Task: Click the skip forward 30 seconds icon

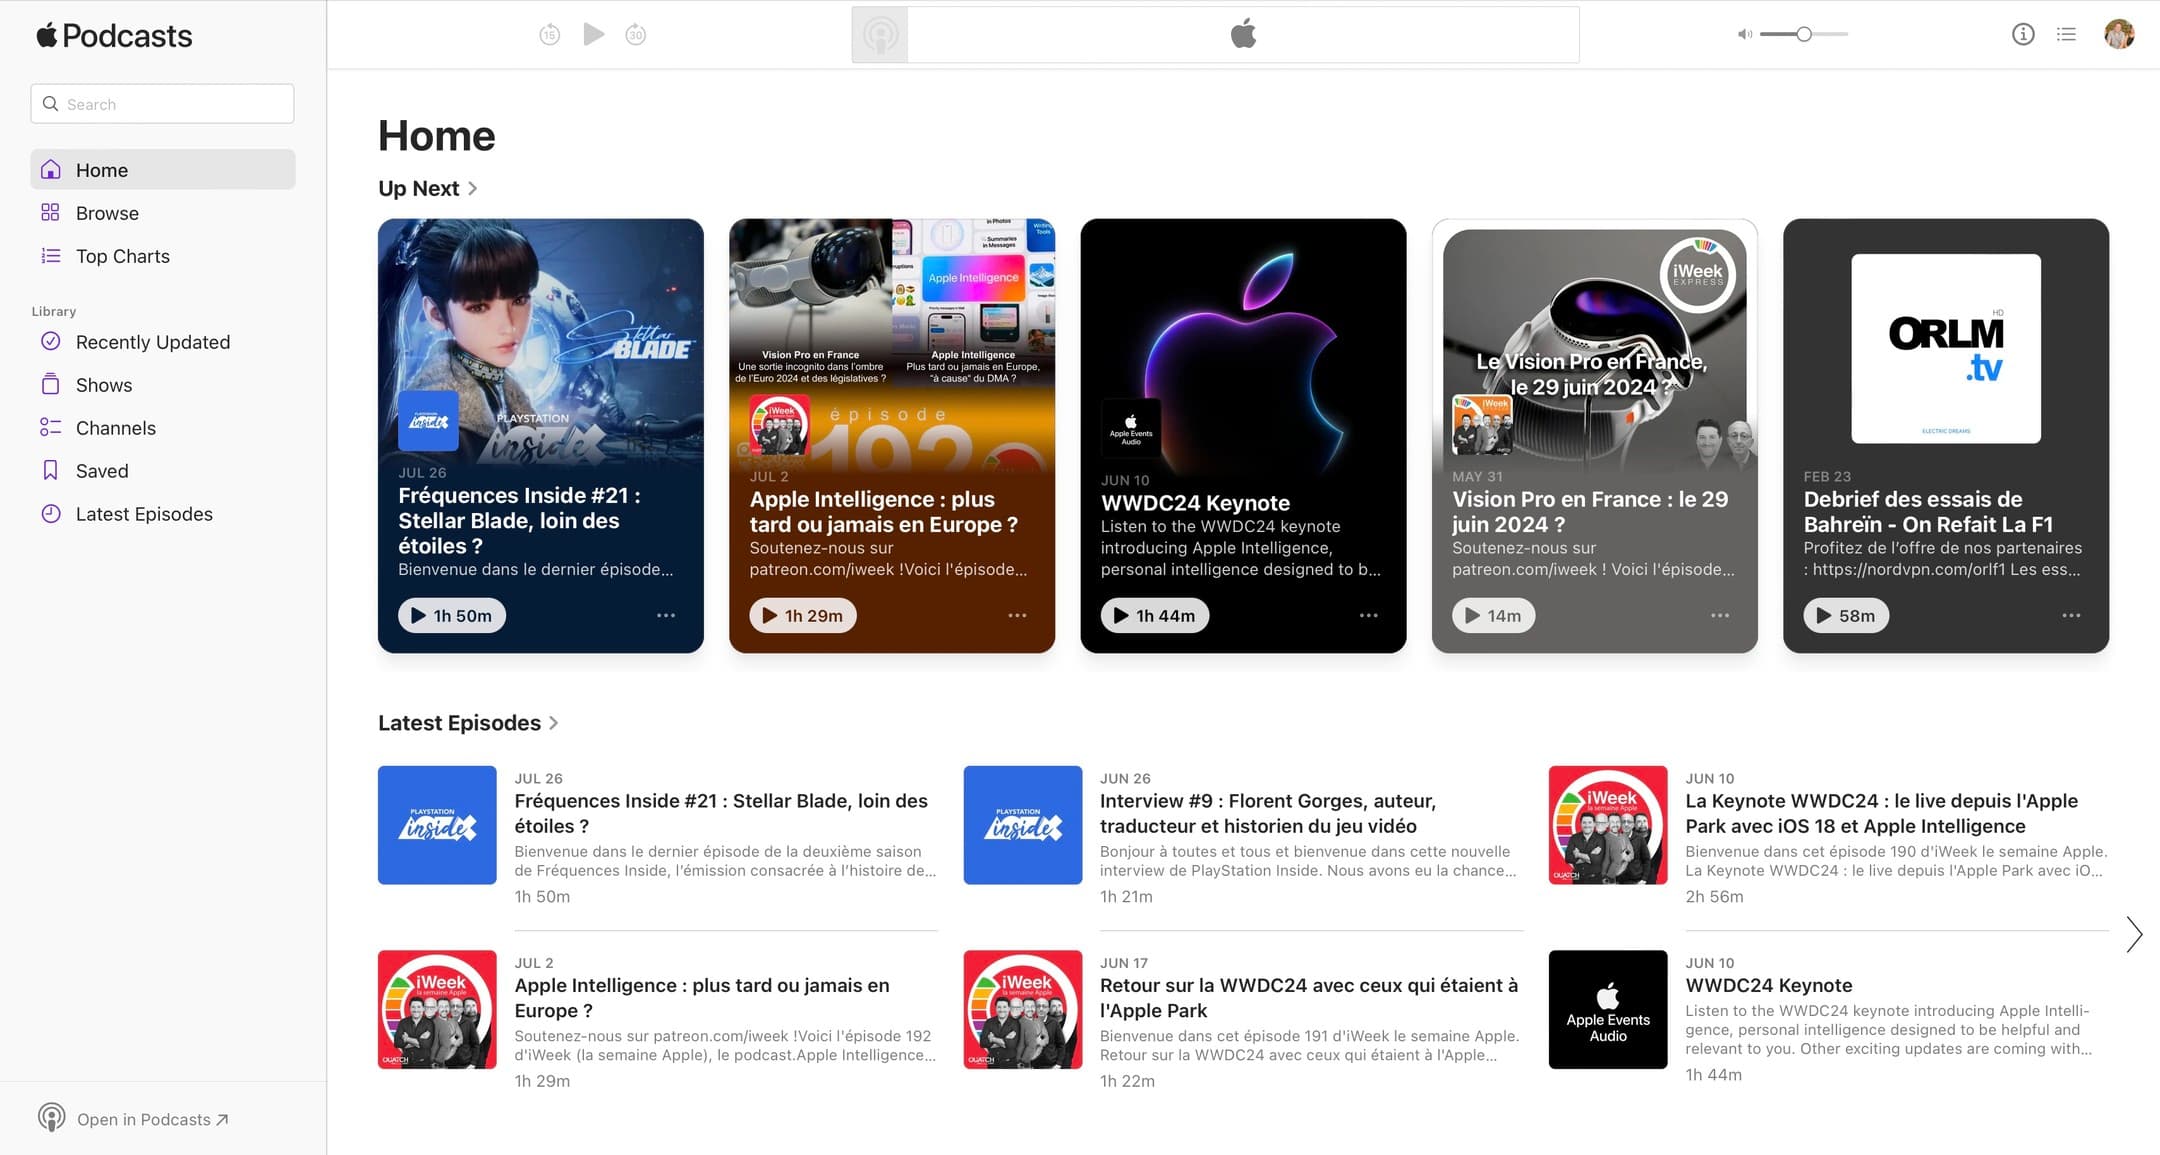Action: [x=636, y=33]
